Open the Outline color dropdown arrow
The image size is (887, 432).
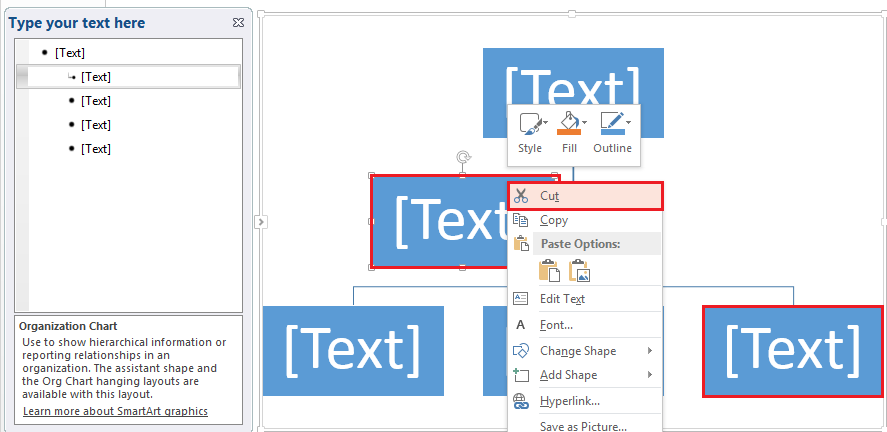pyautogui.click(x=628, y=122)
